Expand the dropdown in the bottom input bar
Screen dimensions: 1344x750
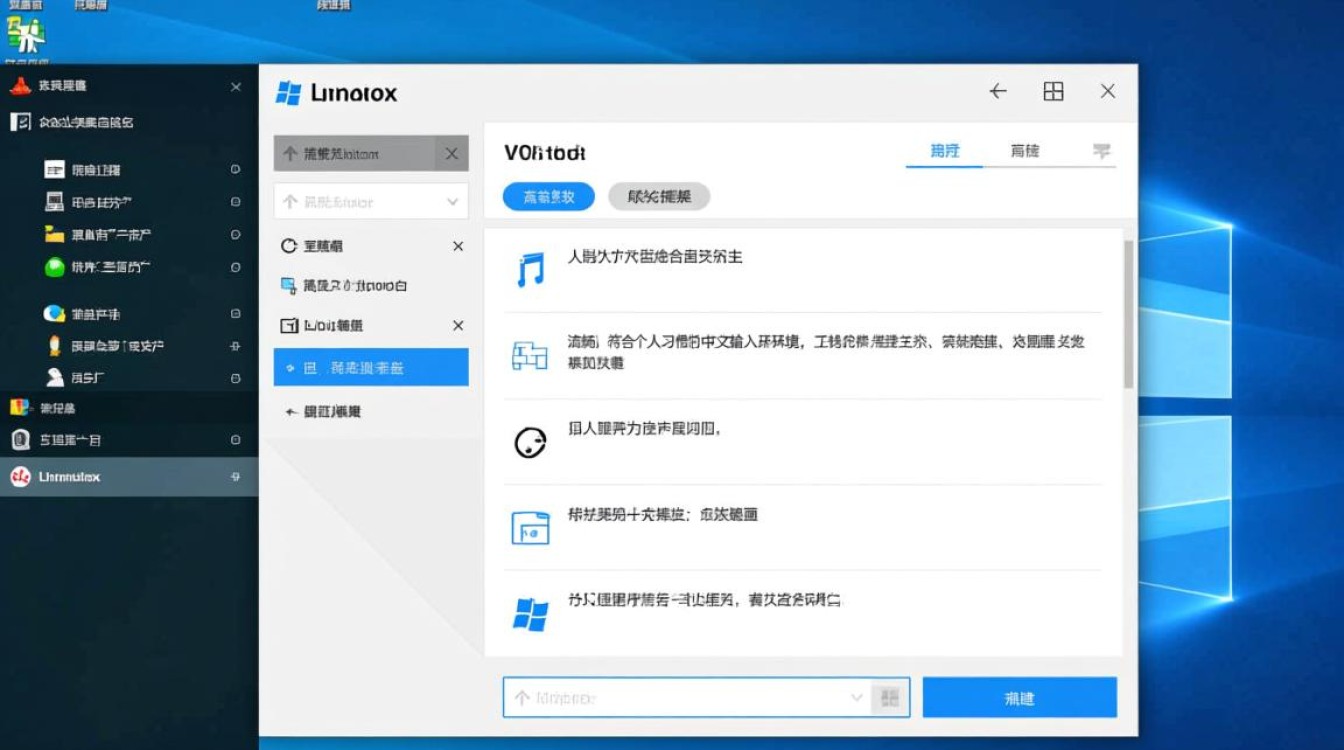click(856, 697)
